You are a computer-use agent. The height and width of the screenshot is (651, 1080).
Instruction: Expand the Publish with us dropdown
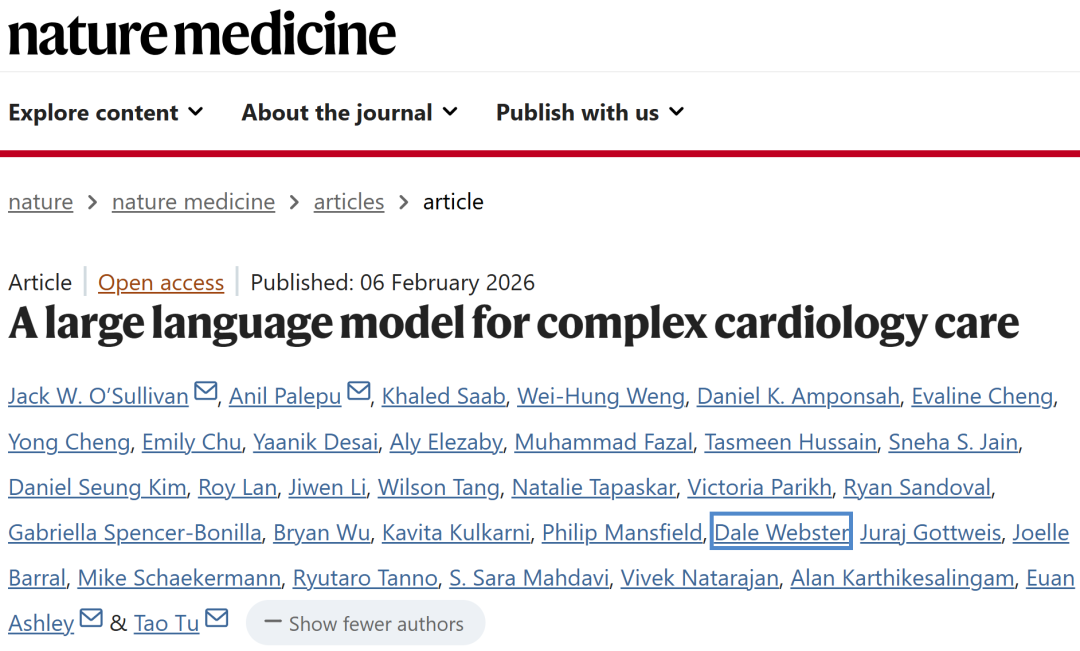(x=590, y=113)
